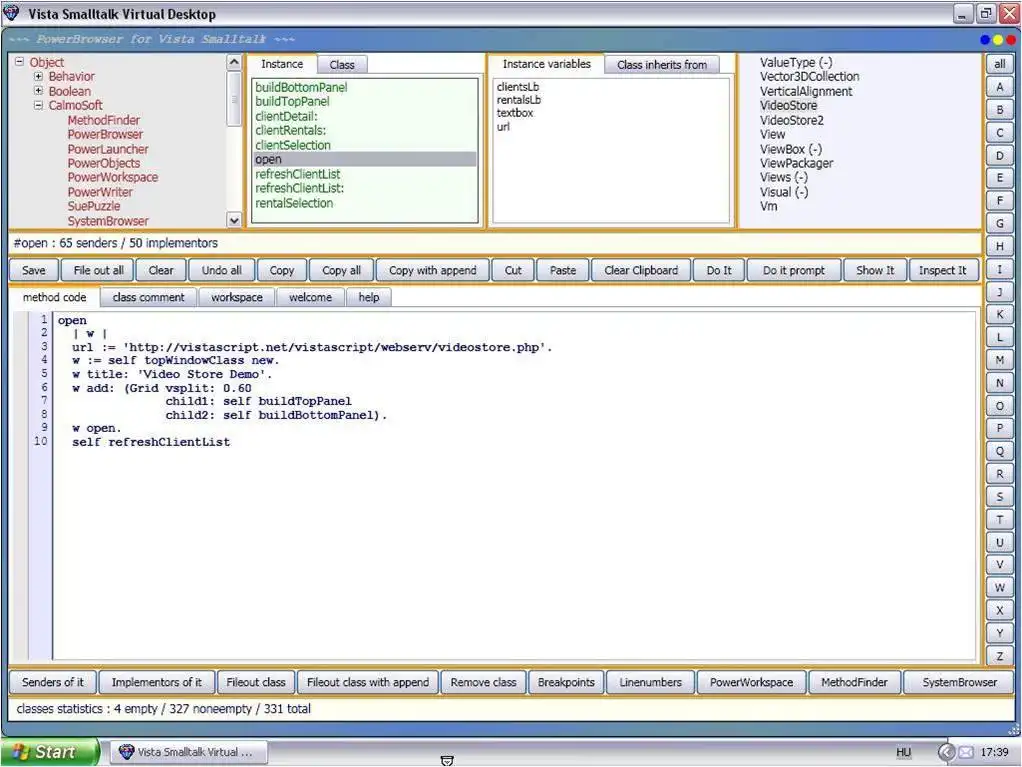Click the class tree scroll up arrow

(x=234, y=63)
